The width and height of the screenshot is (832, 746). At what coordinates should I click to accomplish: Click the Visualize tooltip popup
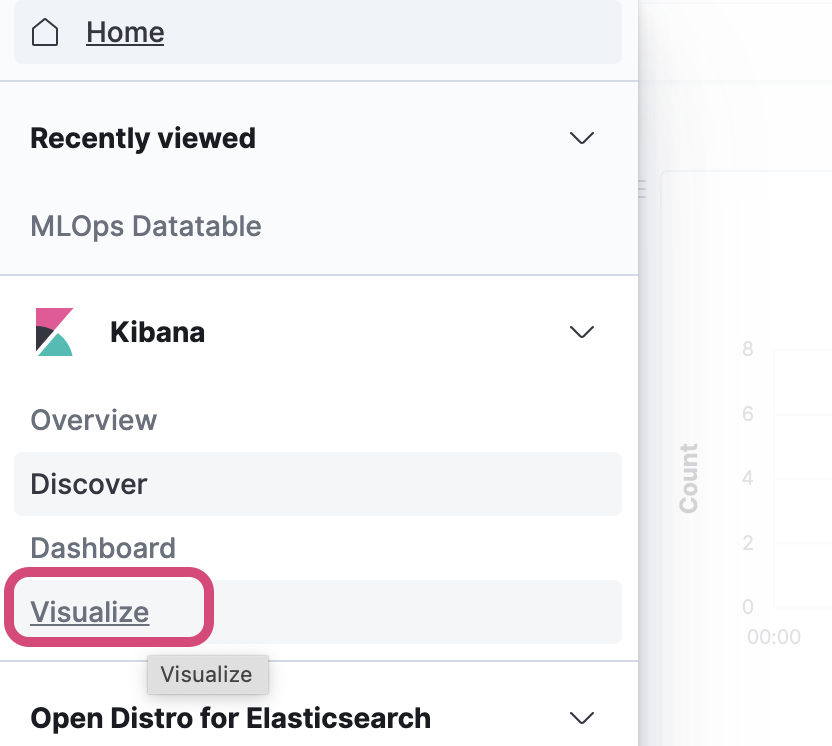coord(207,674)
